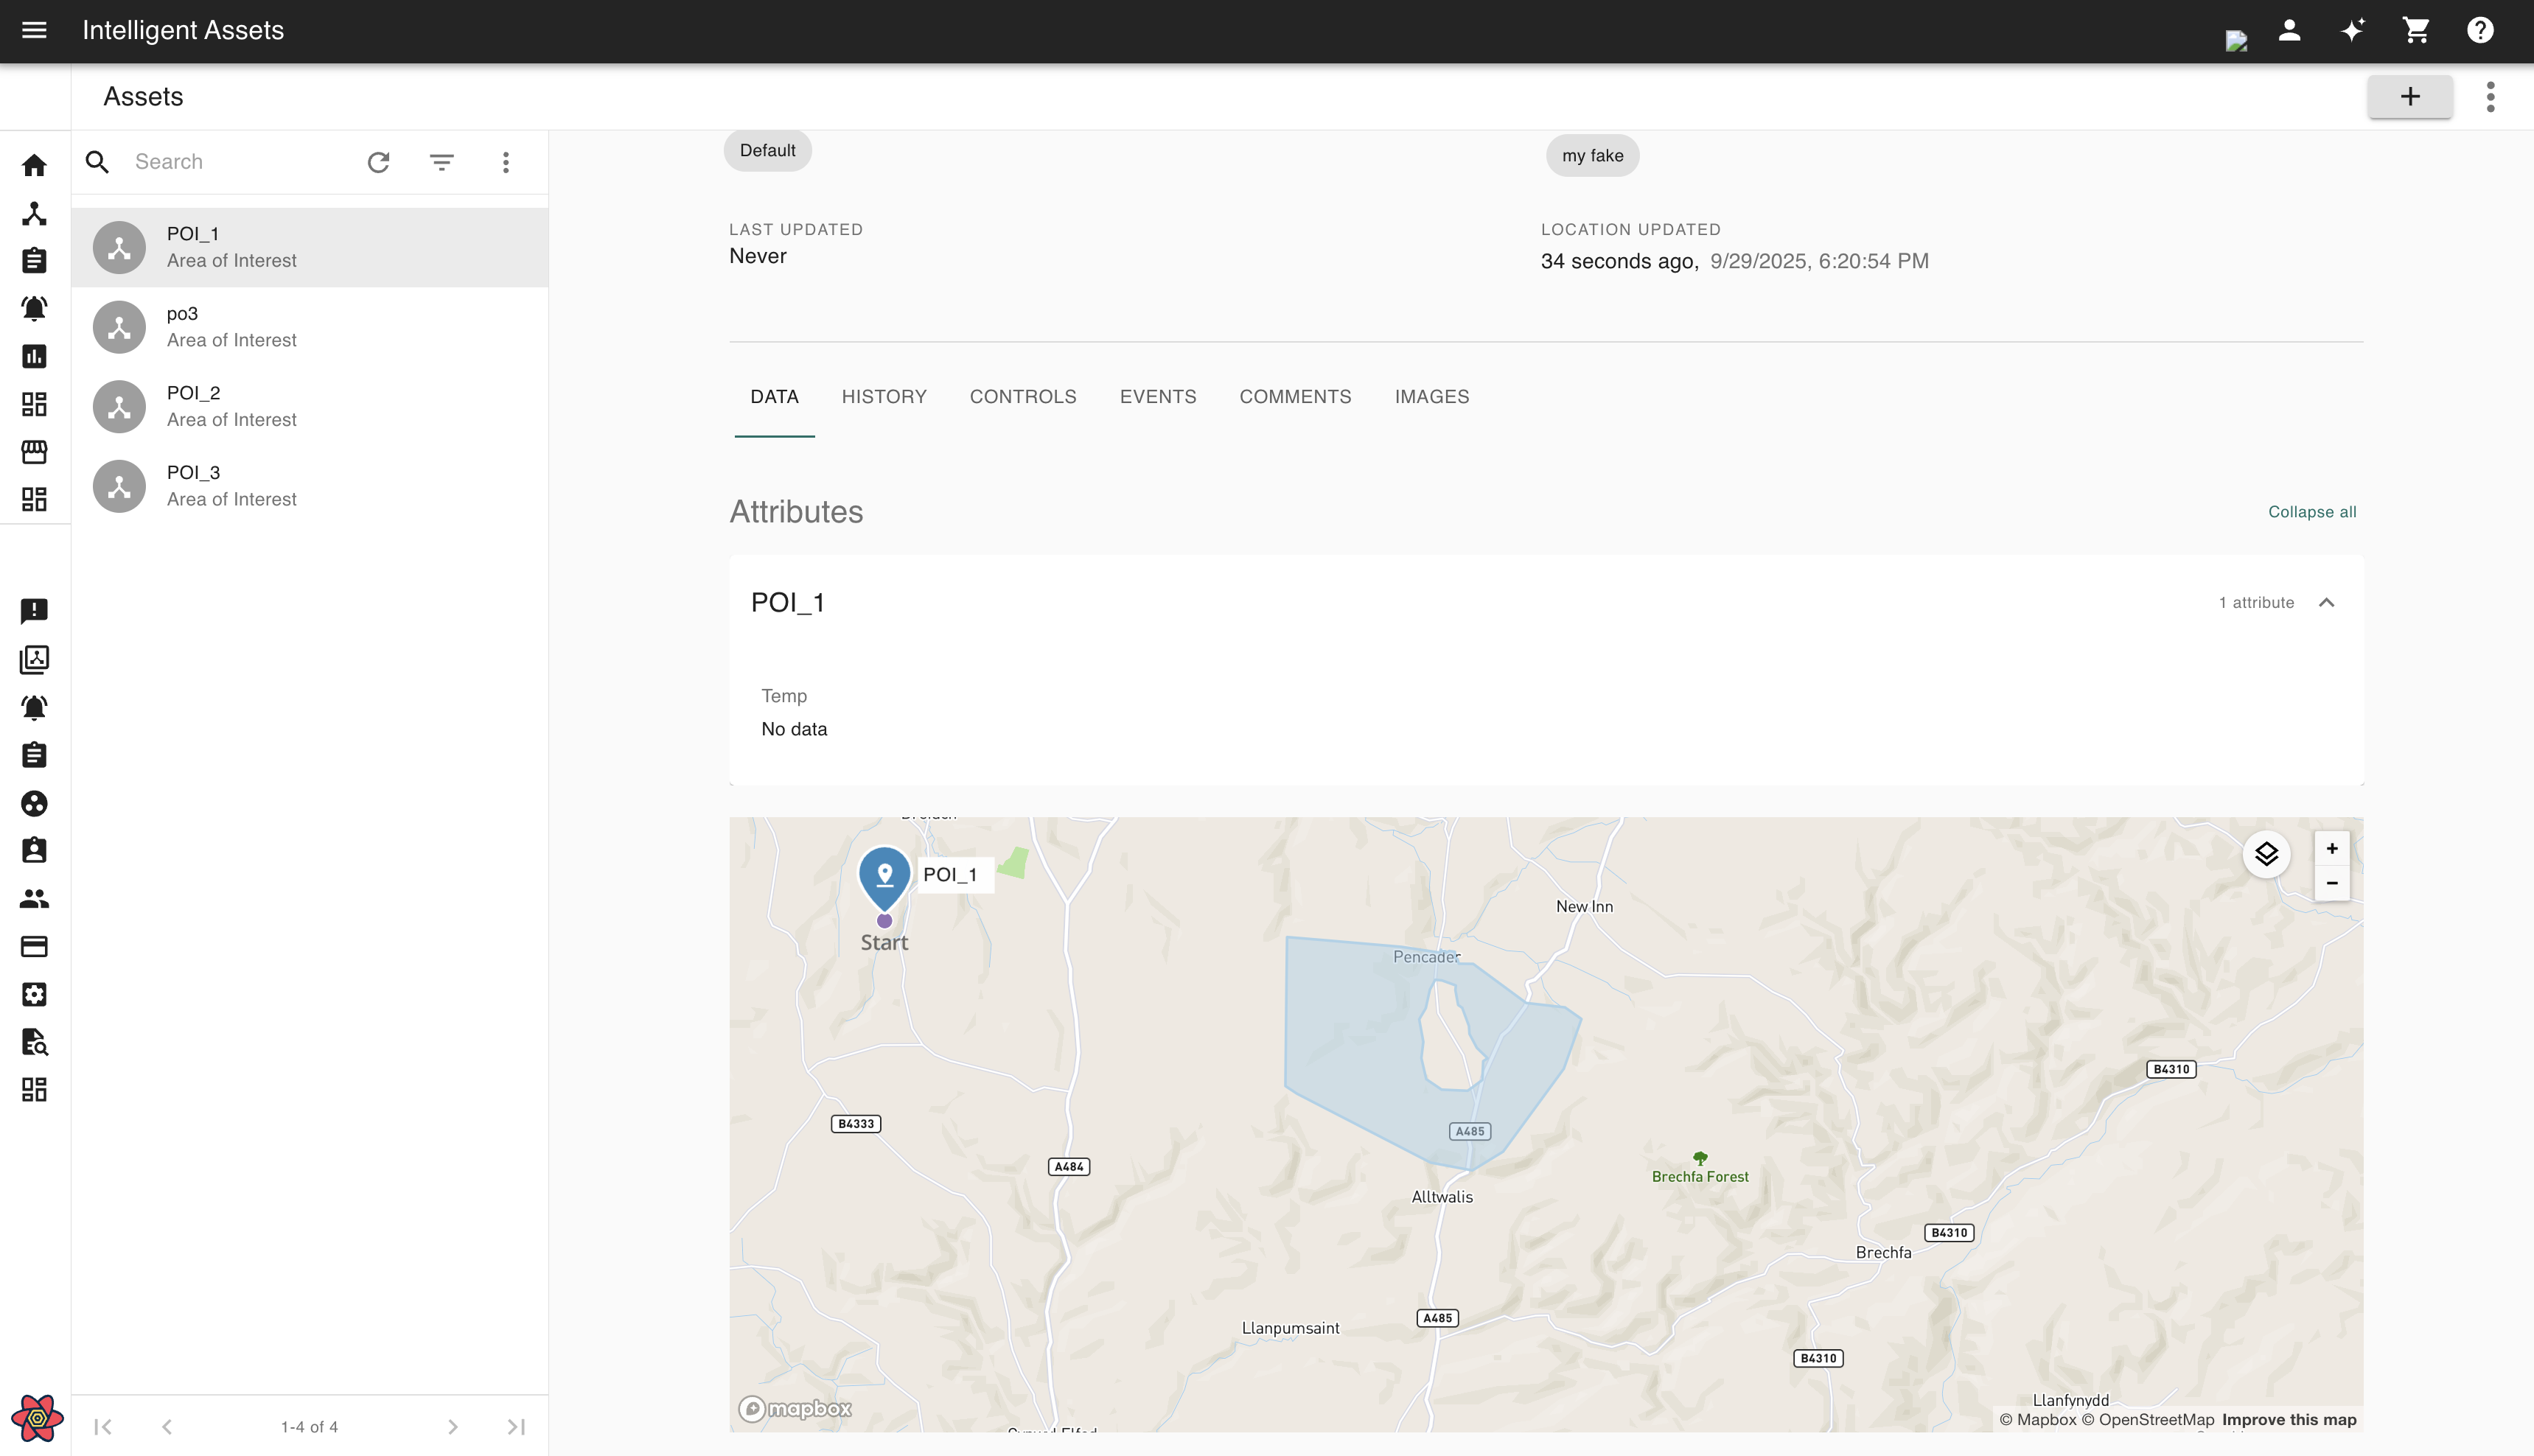Screen dimensions: 2534x1456
Task: Select POI_2 in the asset list
Action: tap(310, 406)
